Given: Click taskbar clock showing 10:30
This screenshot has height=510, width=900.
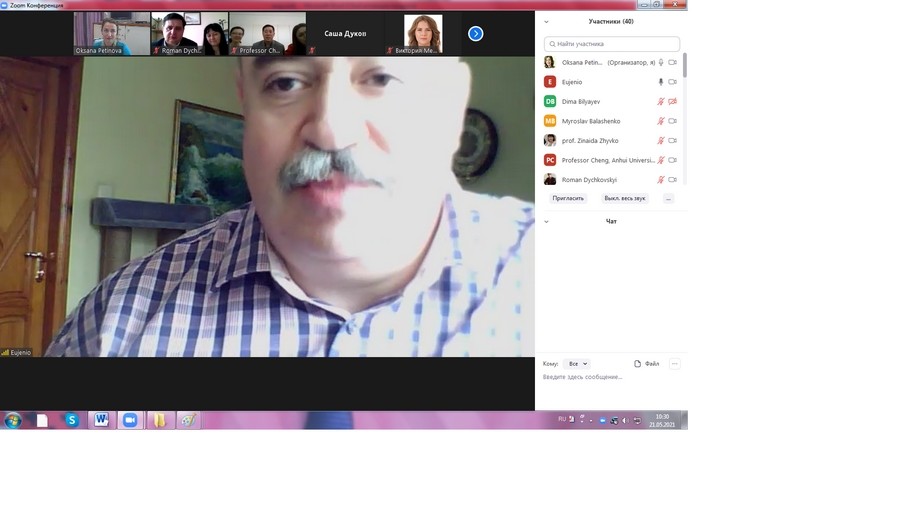Looking at the screenshot, I should [662, 421].
